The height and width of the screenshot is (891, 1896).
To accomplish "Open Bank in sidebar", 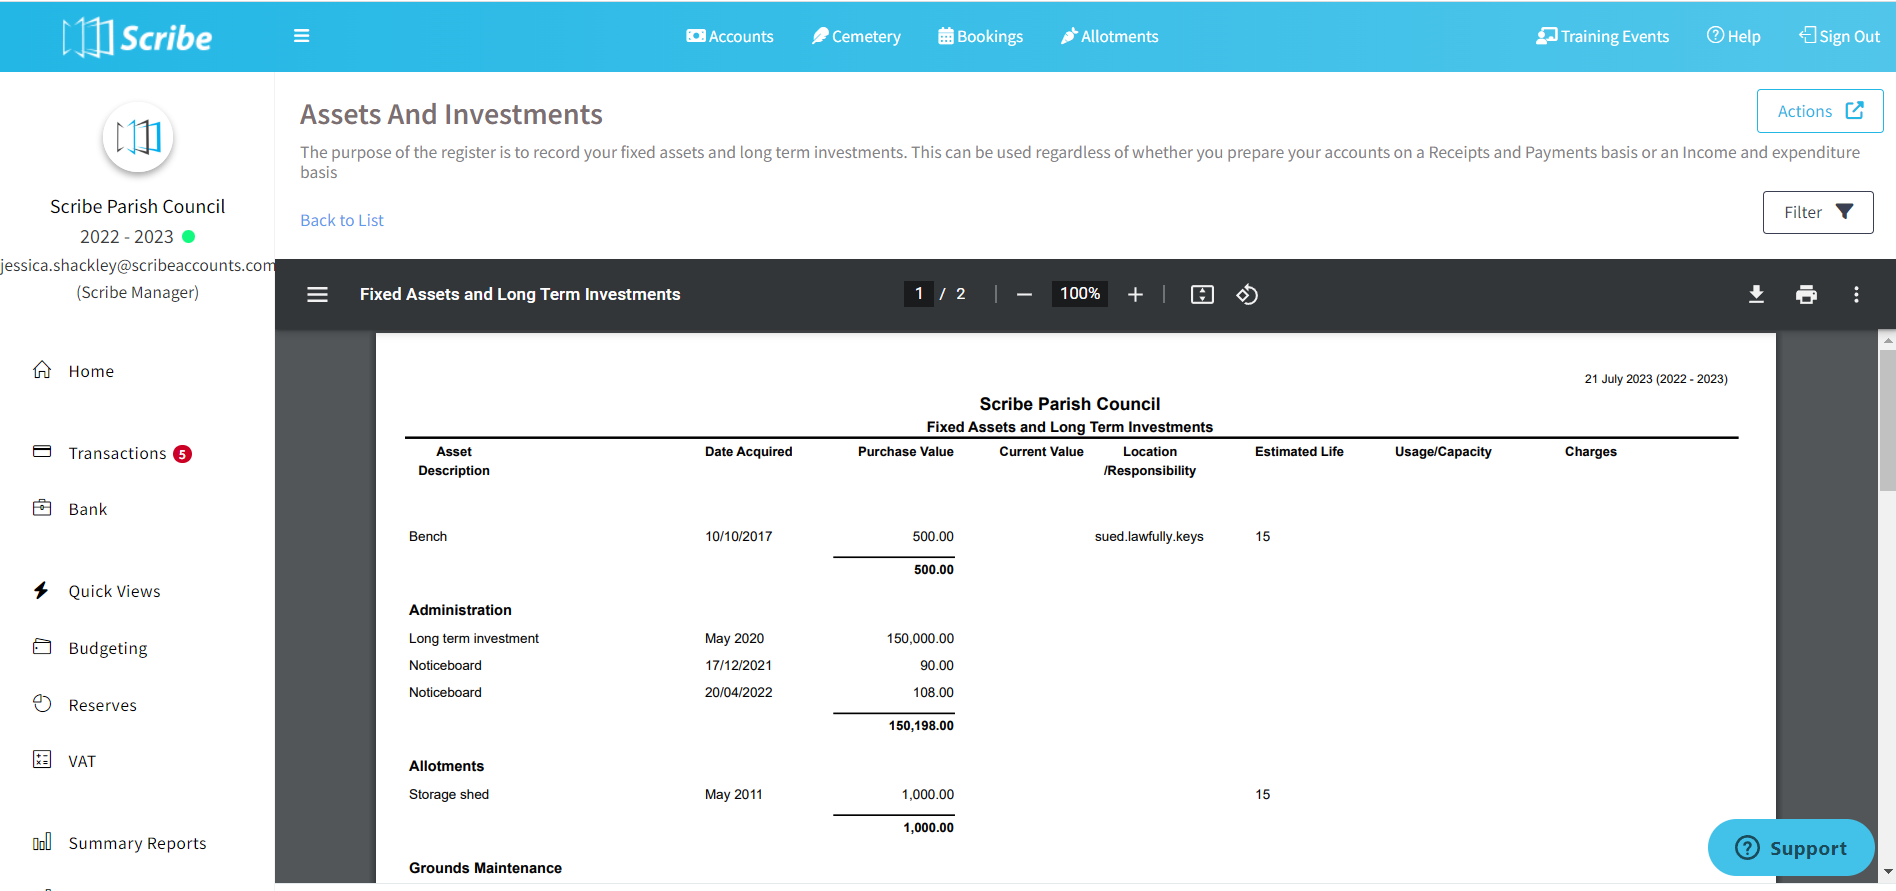I will (88, 509).
